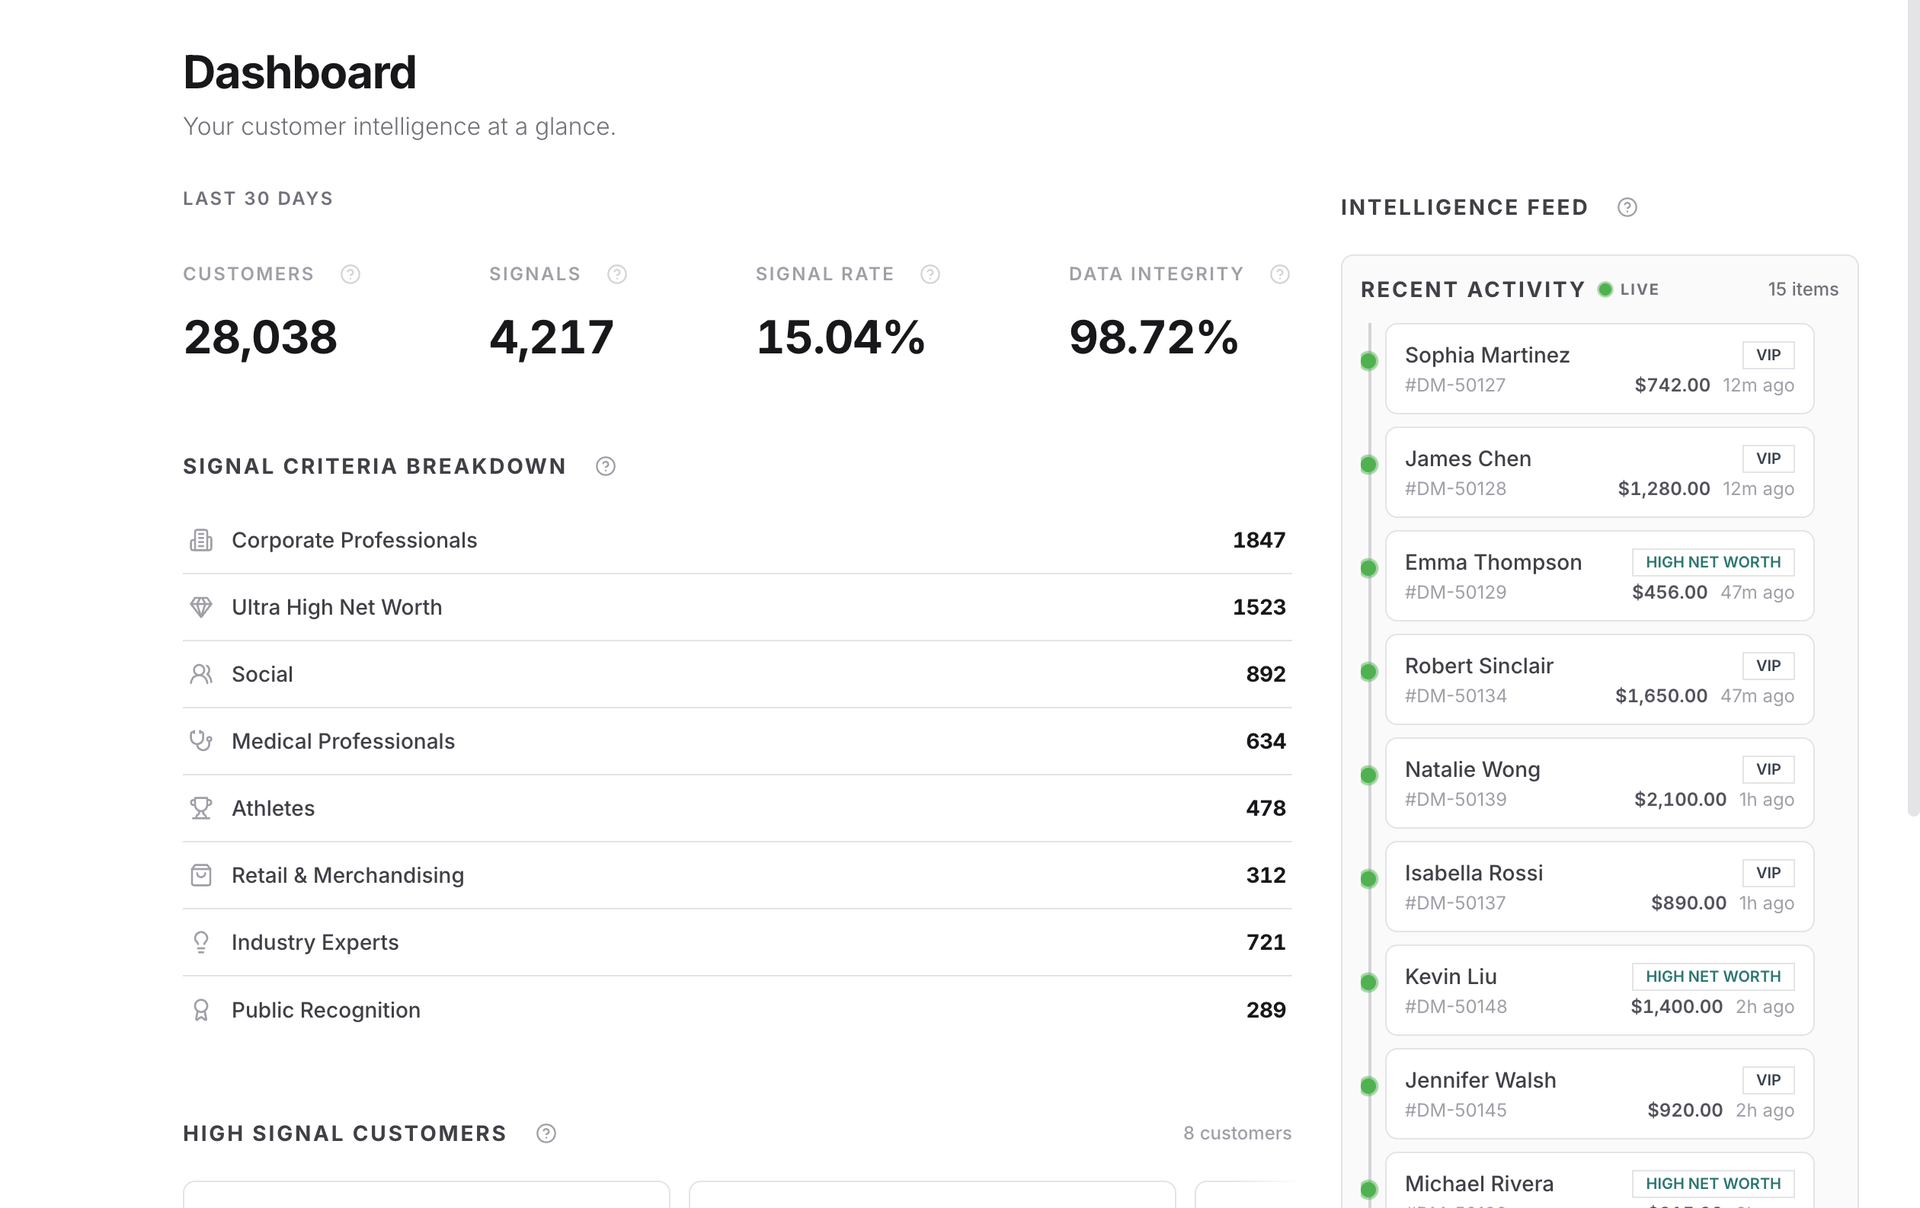Click the VIP badge on Robert Sinclair
This screenshot has width=1920, height=1208.
(x=1768, y=666)
